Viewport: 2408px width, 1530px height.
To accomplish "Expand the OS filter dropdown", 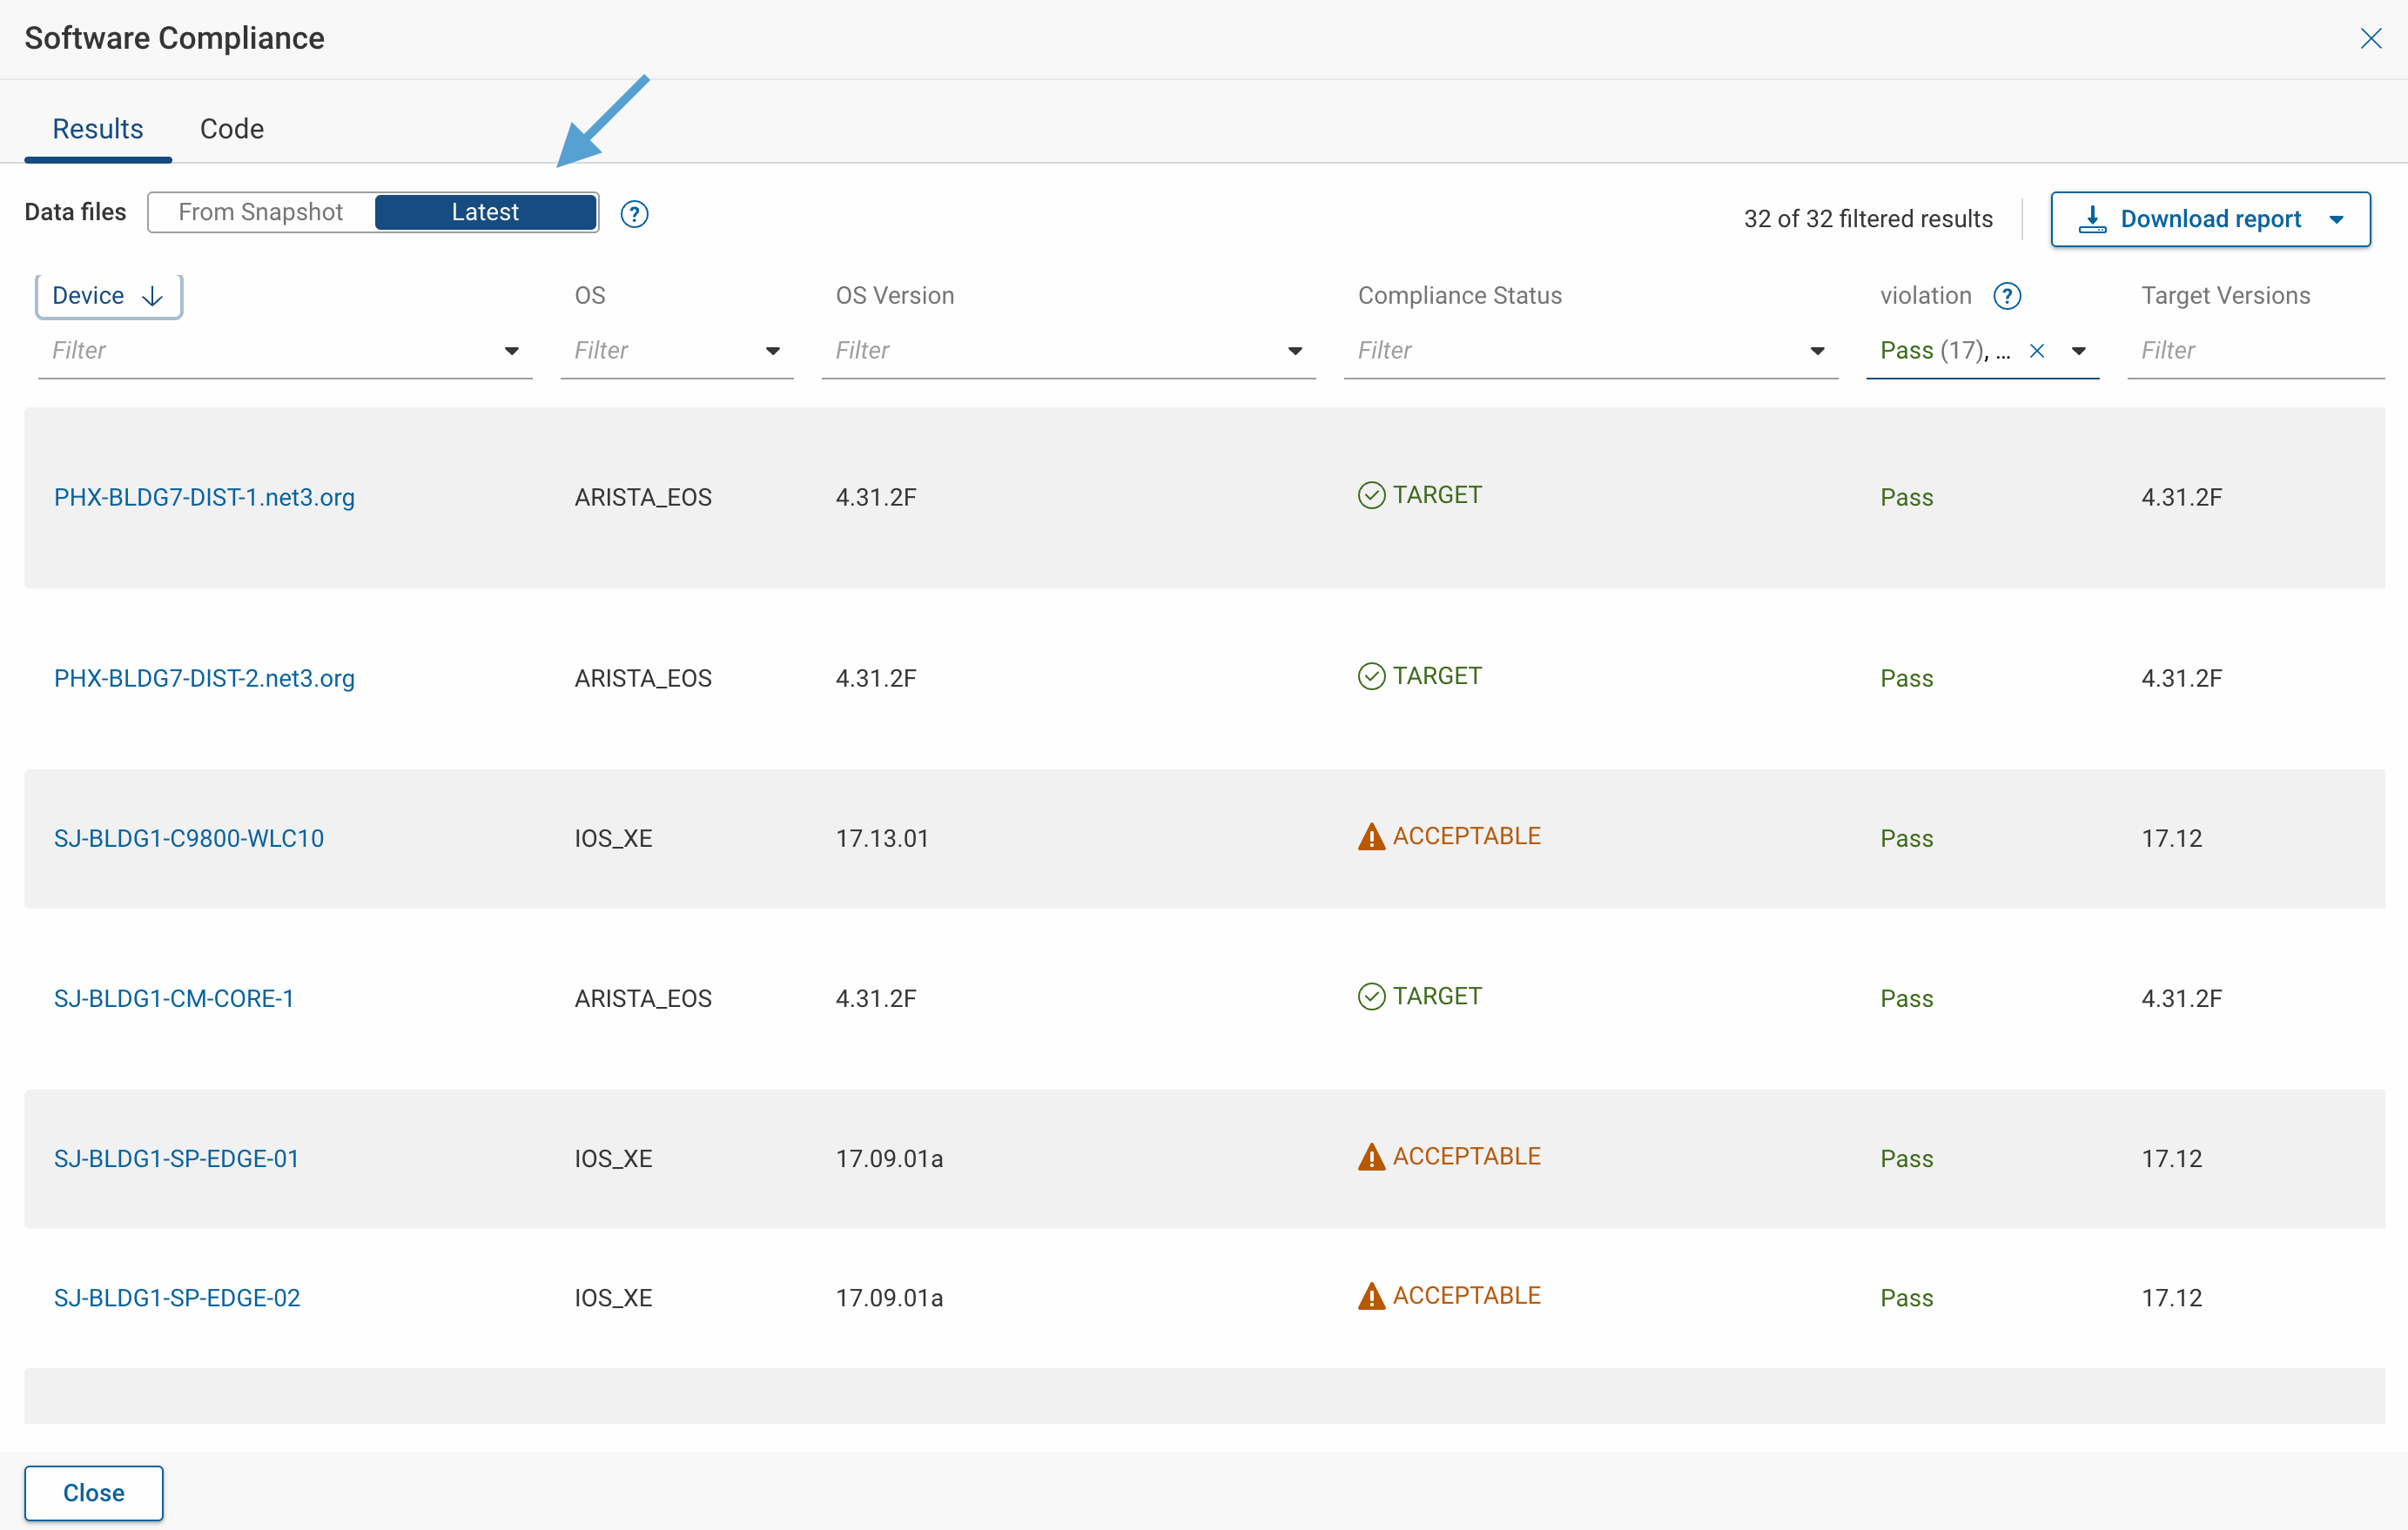I will tap(772, 351).
